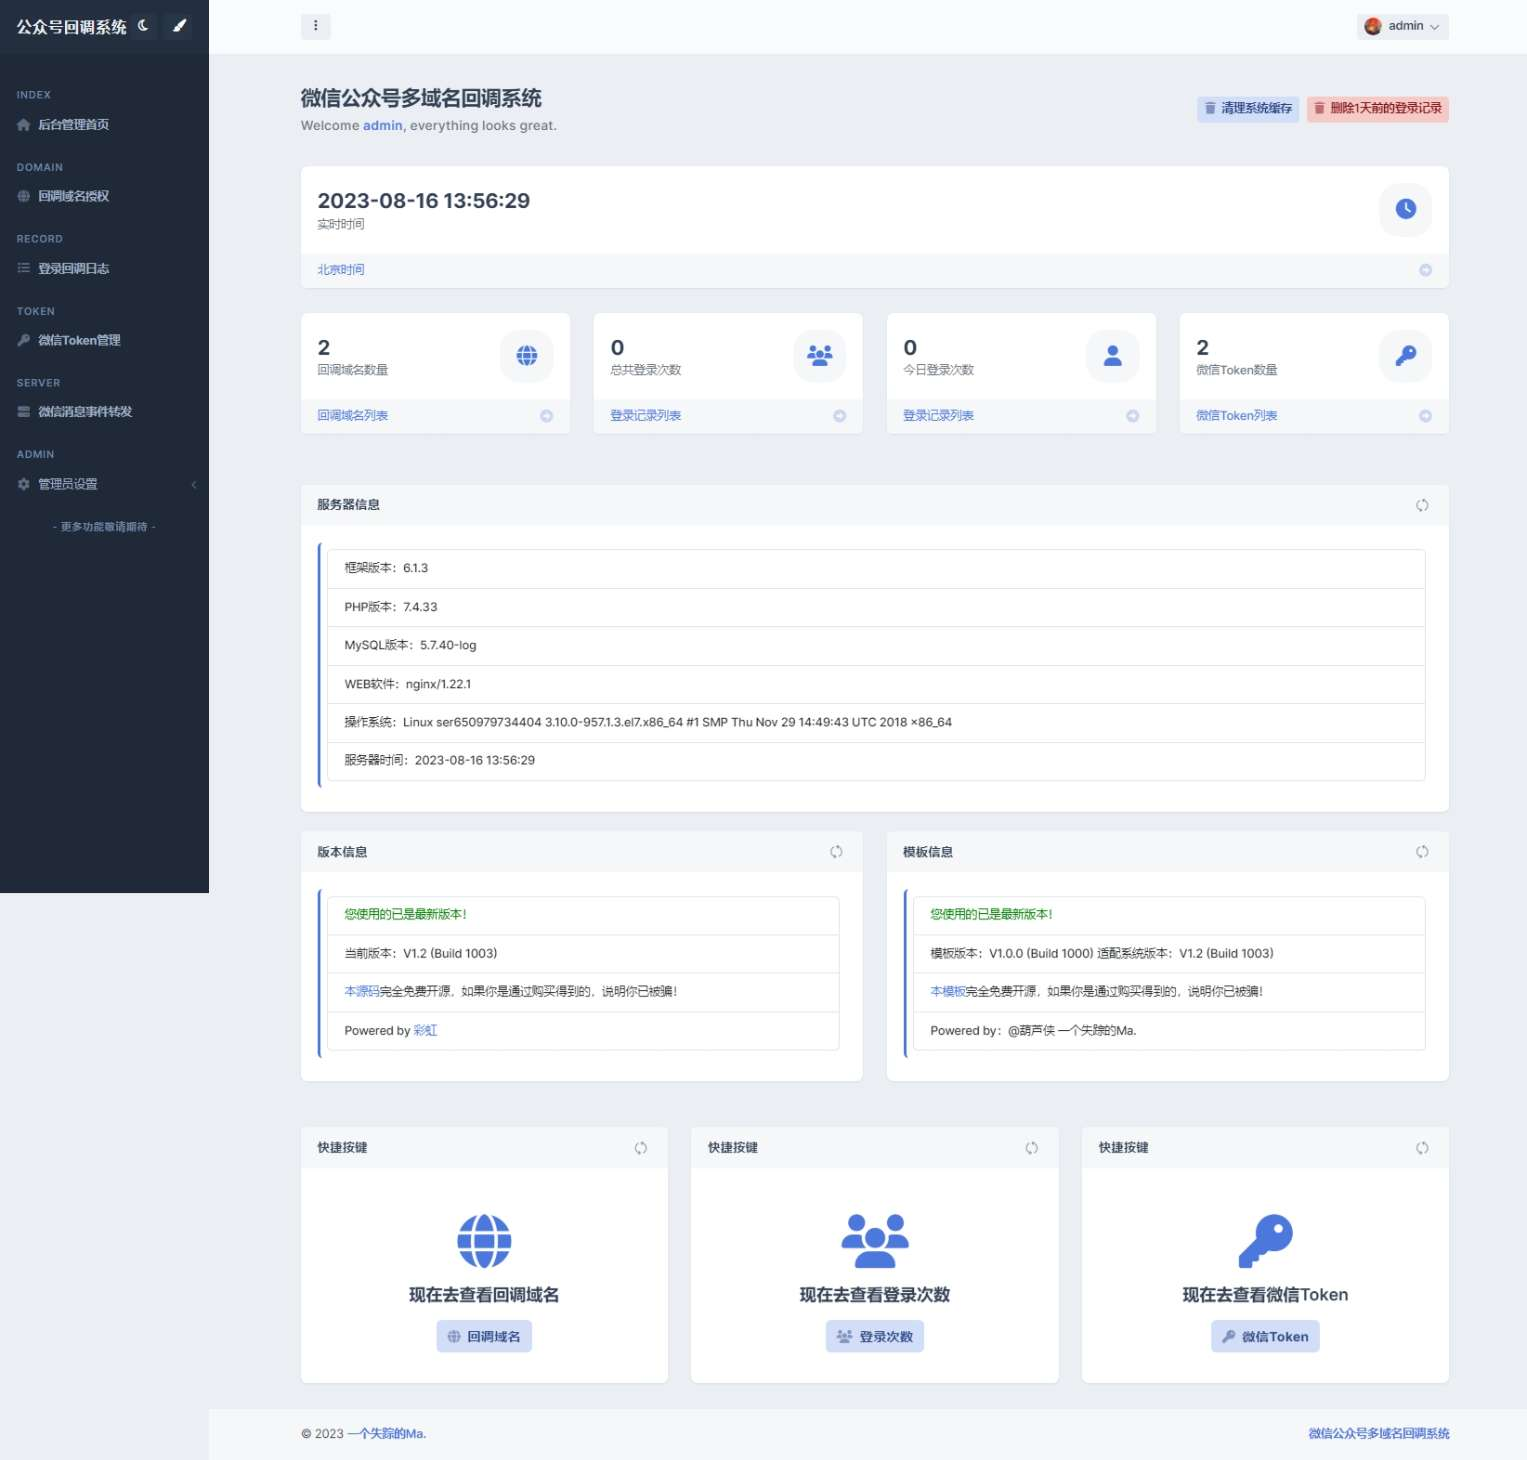1527x1460 pixels.
Task: Click the 登录次数 quick-action button
Action: pos(874,1336)
